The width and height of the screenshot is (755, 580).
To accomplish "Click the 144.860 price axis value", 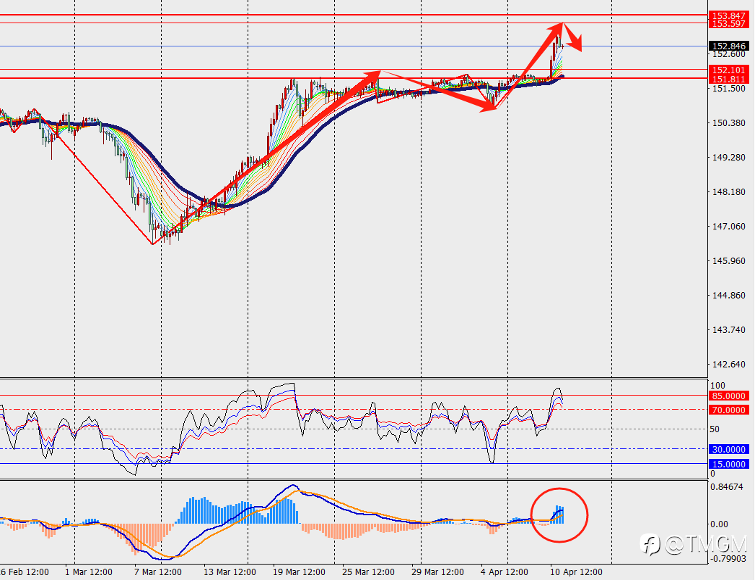I will click(729, 296).
